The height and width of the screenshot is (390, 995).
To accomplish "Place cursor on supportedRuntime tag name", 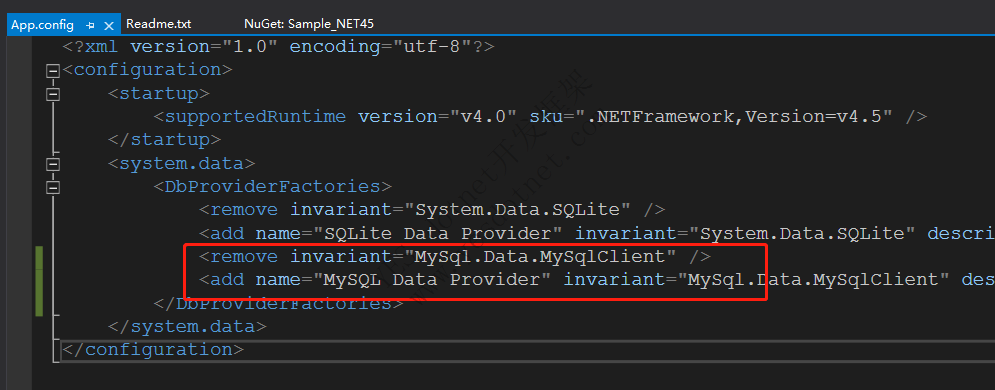I will tap(256, 117).
